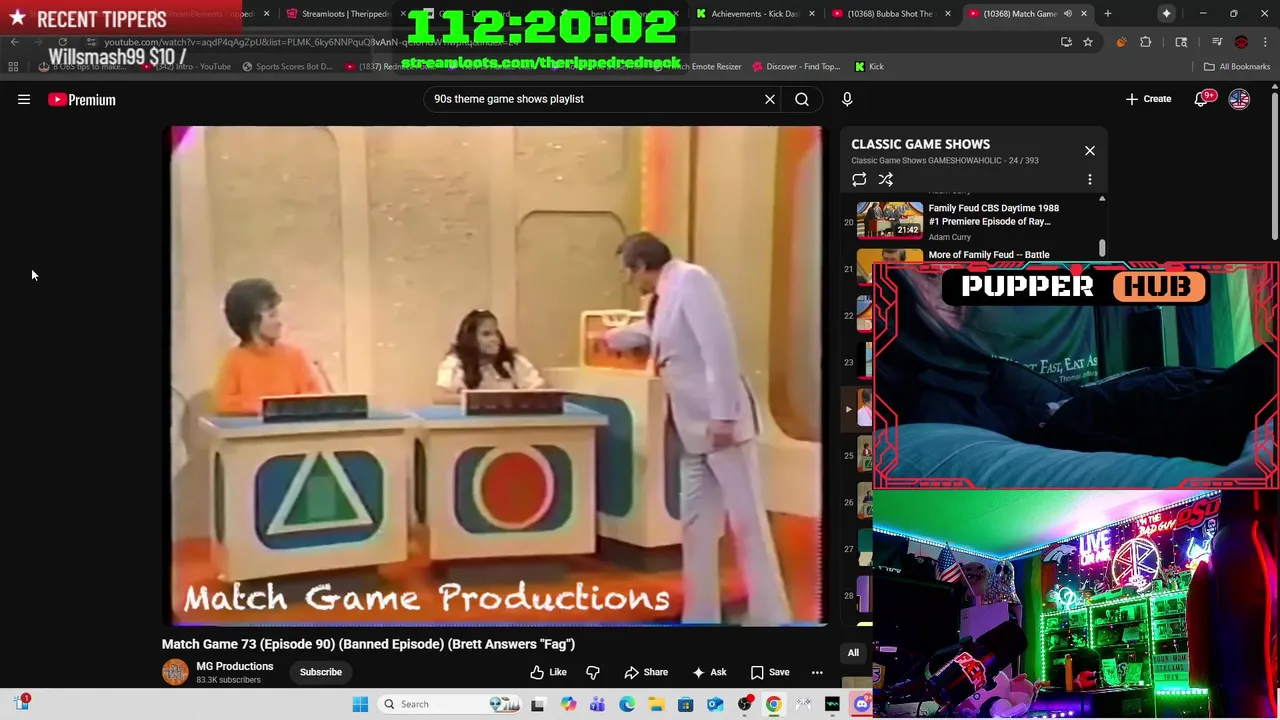Click the playlist panel scrollbar thumb
The height and width of the screenshot is (720, 1280).
[1102, 247]
